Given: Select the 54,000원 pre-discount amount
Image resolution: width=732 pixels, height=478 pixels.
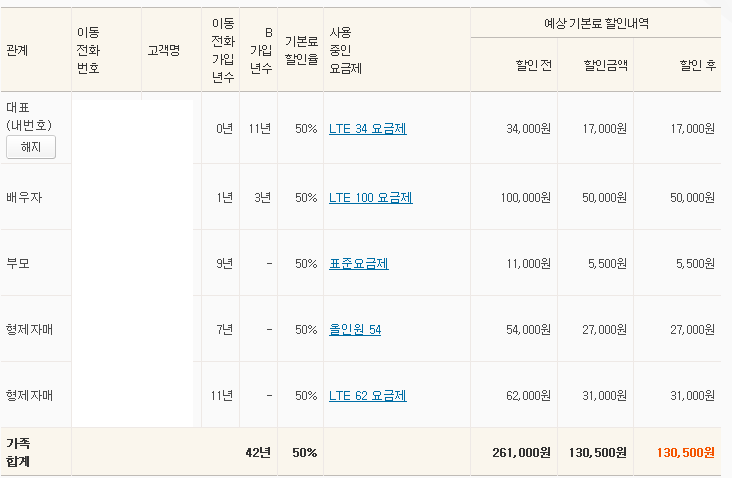Looking at the screenshot, I should point(528,330).
